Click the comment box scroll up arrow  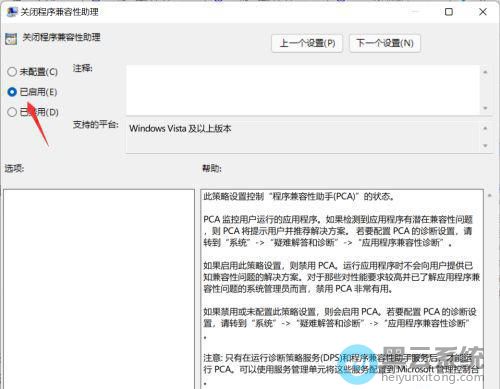[x=485, y=72]
